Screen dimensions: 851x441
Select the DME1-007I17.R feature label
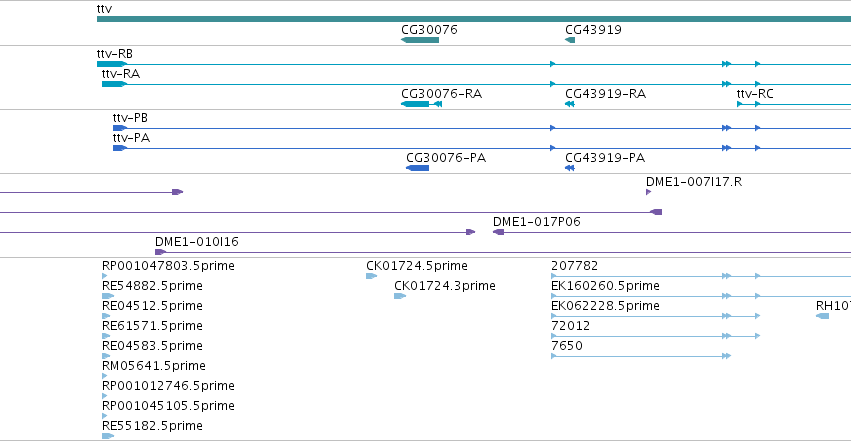pos(694,182)
